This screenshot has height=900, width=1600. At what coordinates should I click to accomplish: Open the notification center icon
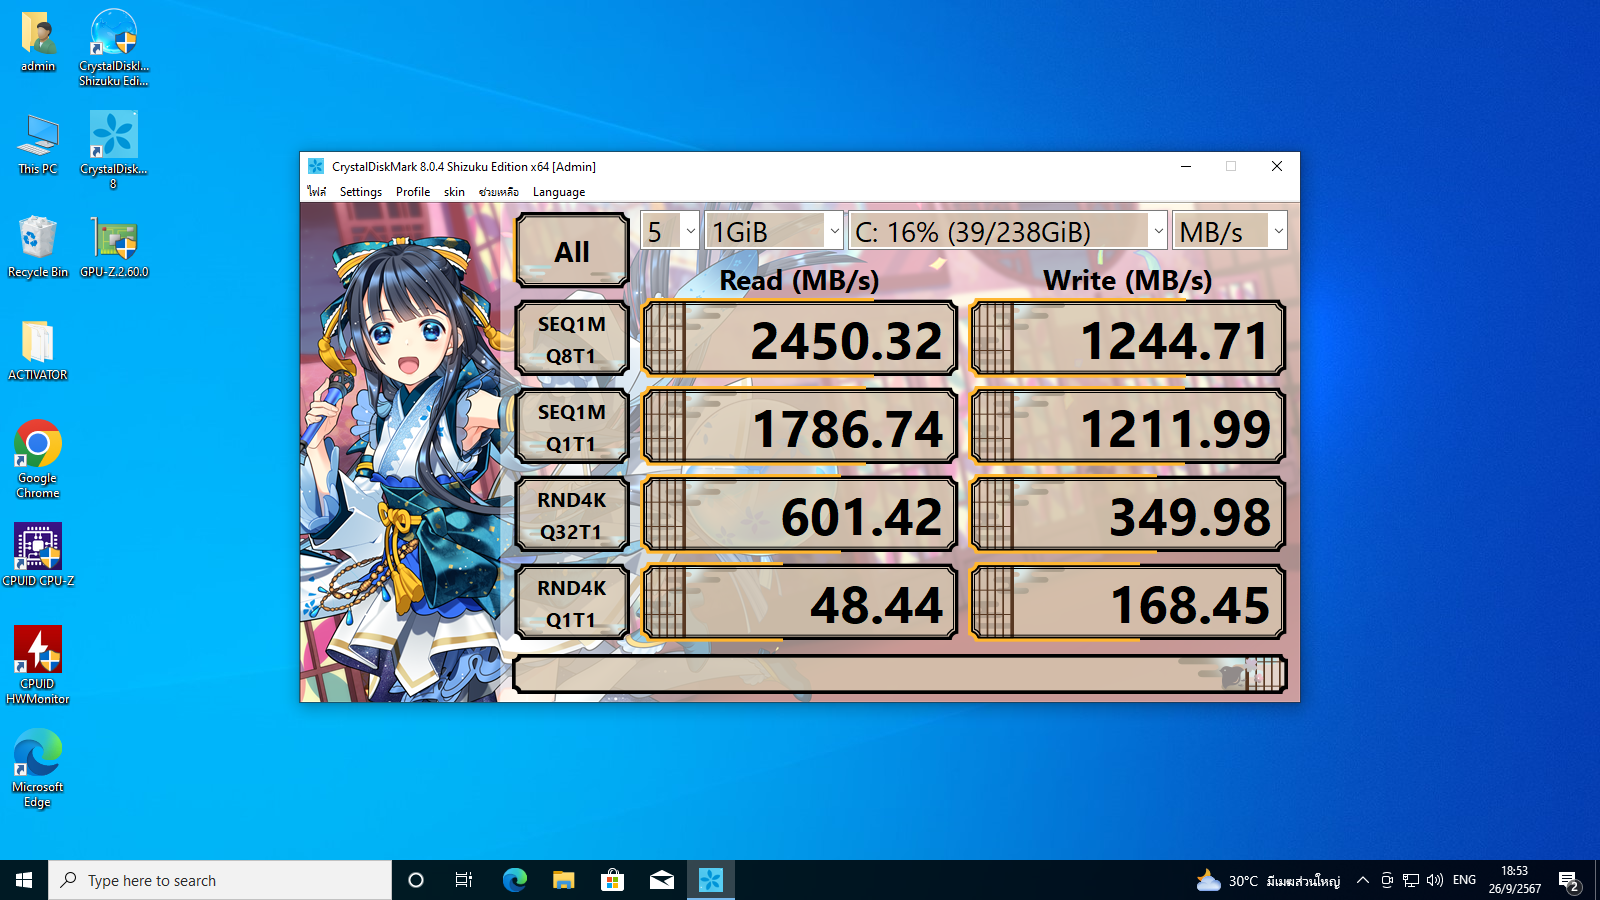1569,880
